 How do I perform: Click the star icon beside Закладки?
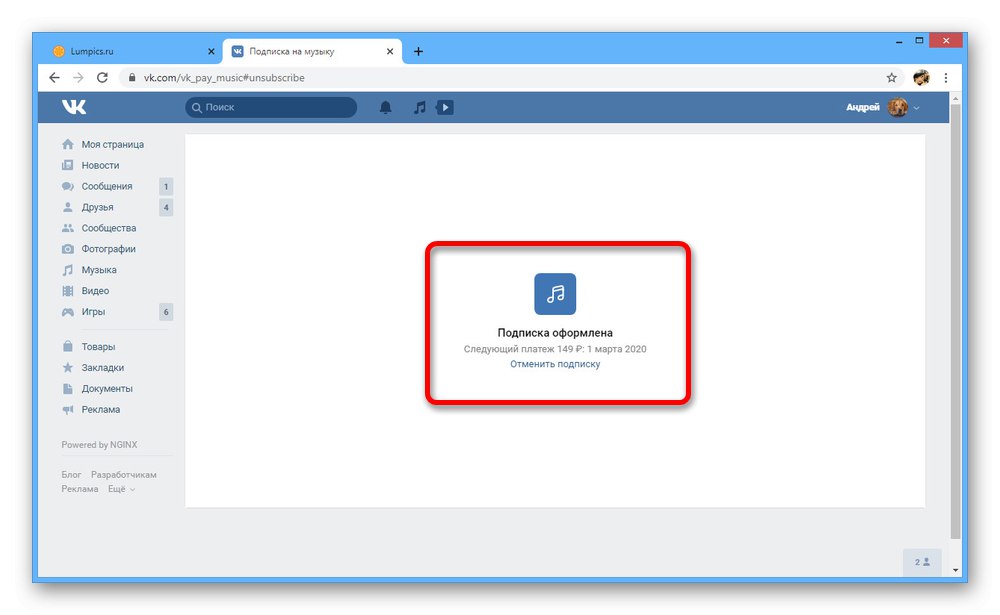click(x=68, y=367)
